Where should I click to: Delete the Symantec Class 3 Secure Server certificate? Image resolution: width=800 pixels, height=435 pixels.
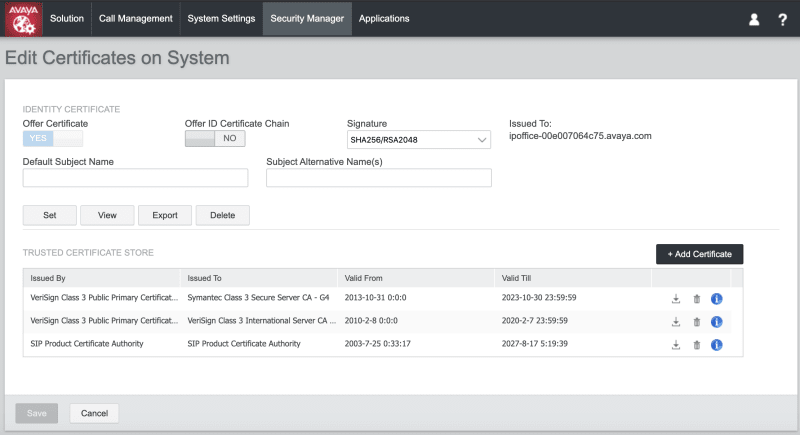point(696,299)
